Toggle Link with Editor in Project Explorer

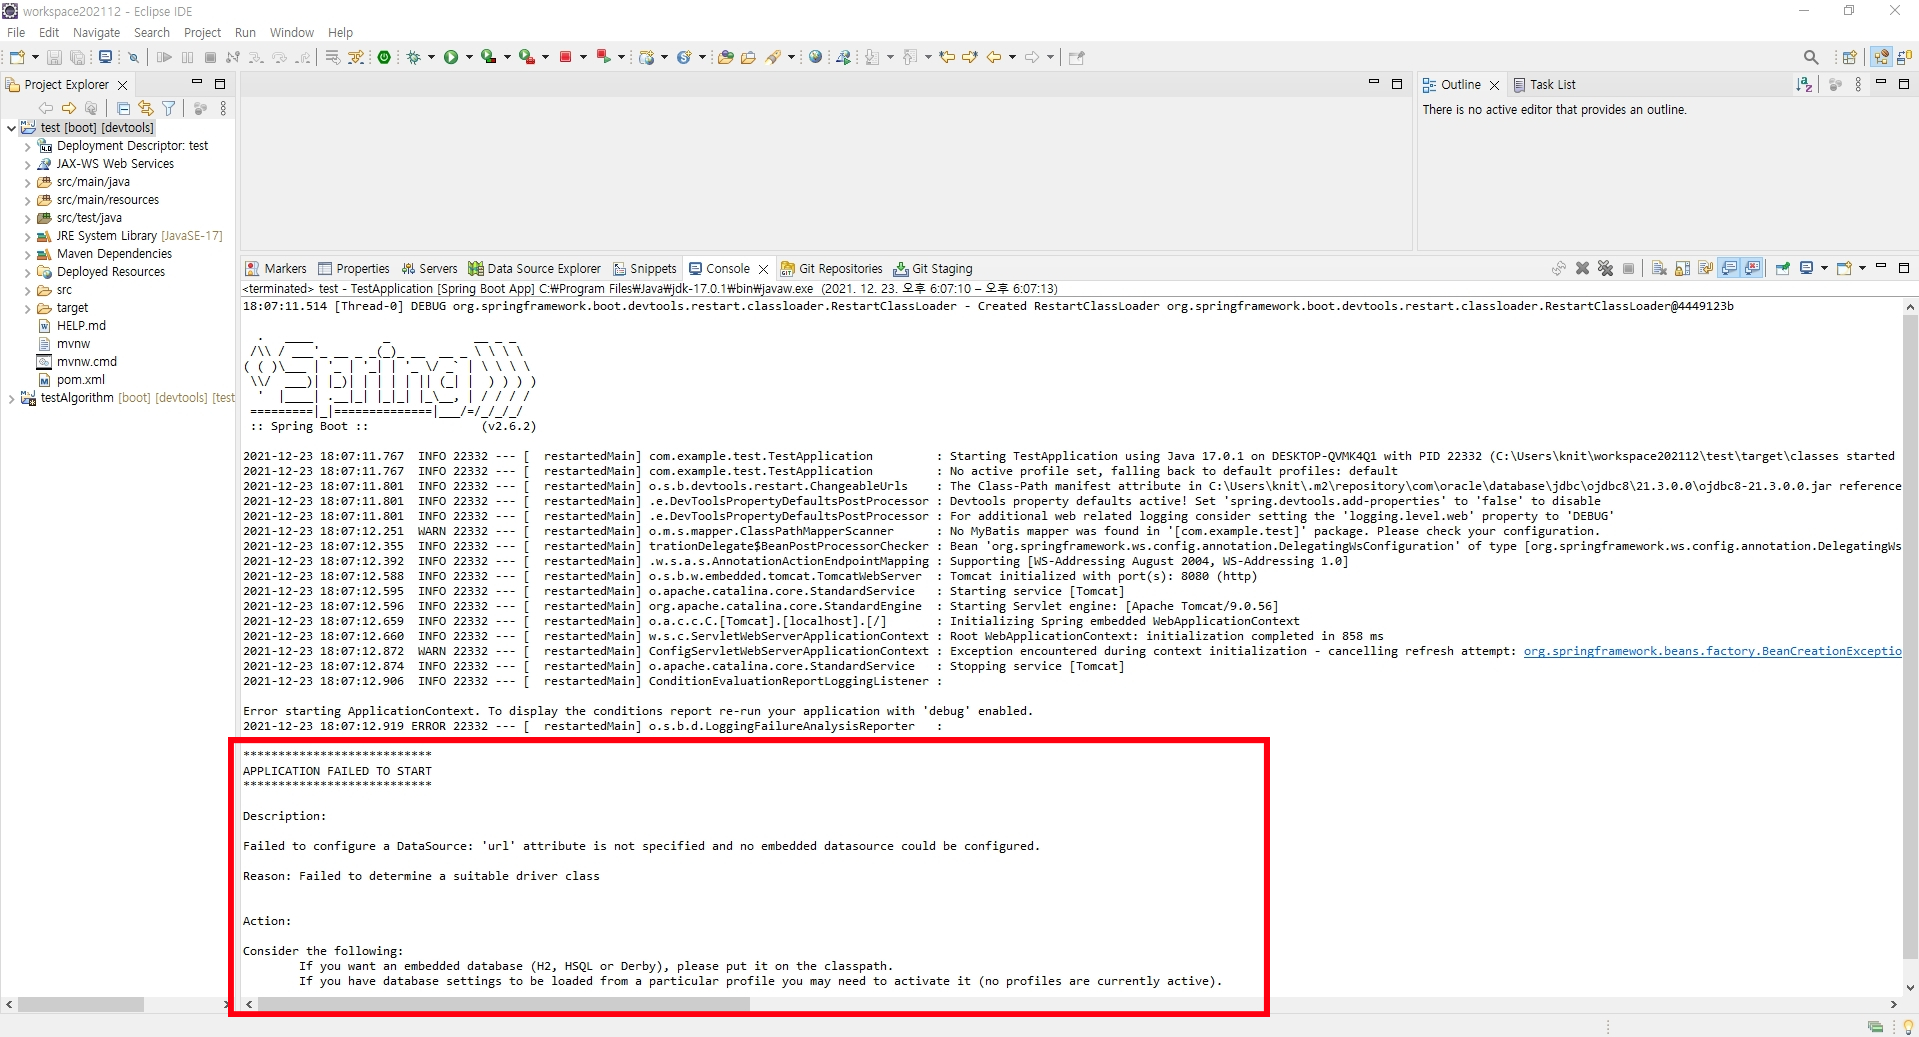pyautogui.click(x=146, y=108)
